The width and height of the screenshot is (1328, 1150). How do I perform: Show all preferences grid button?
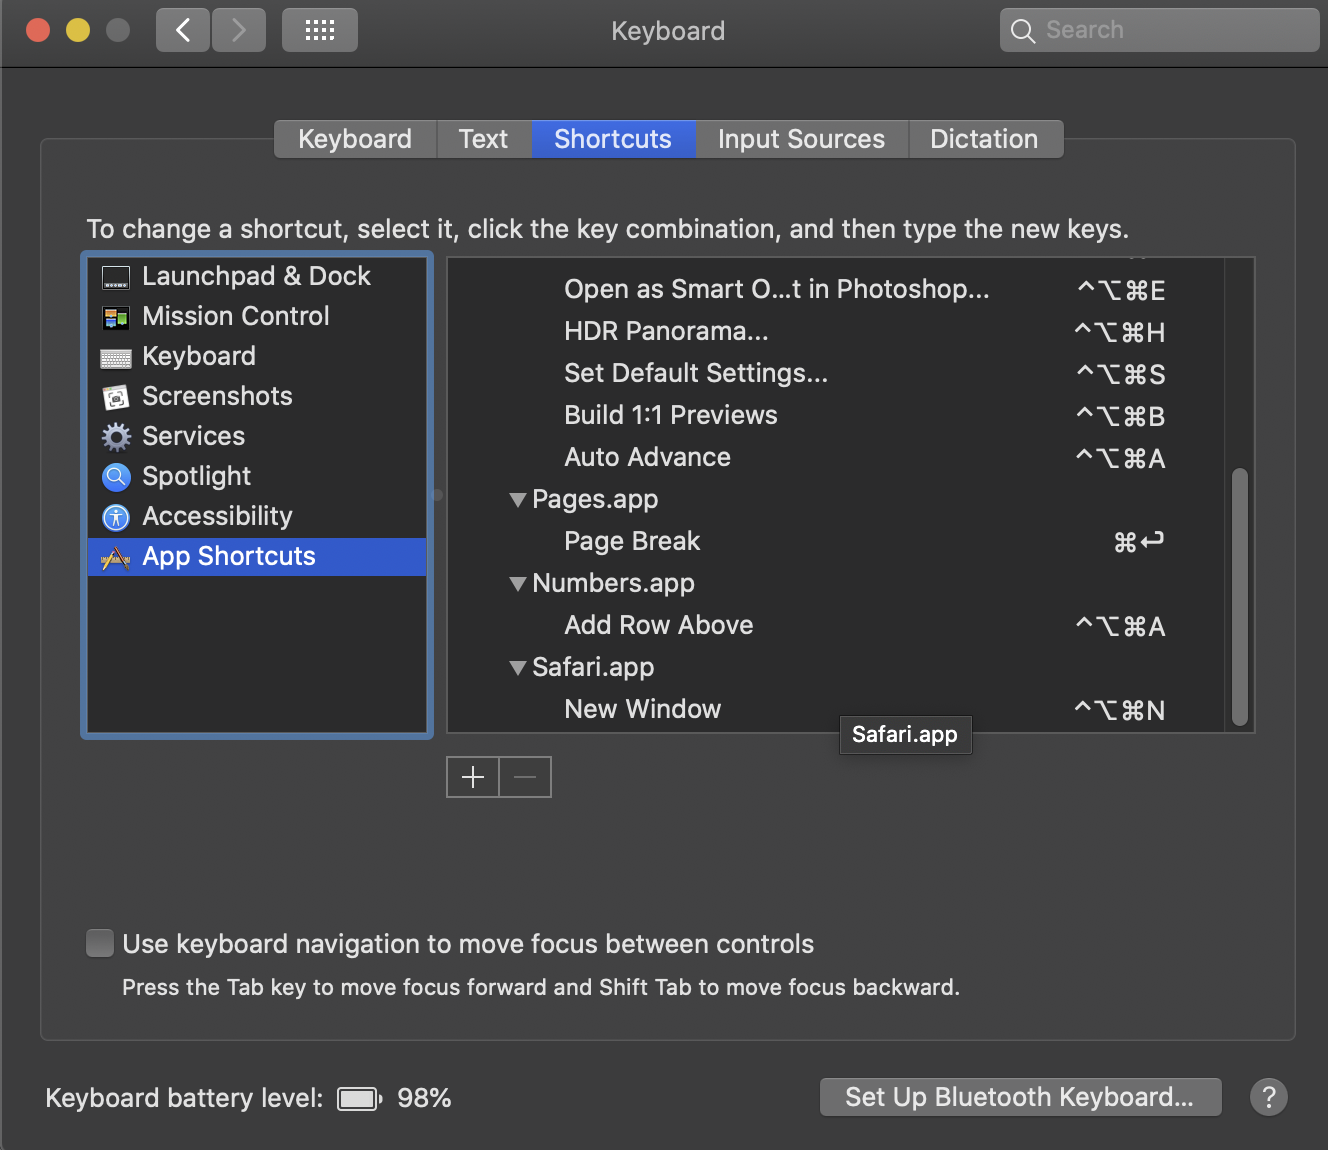click(320, 30)
